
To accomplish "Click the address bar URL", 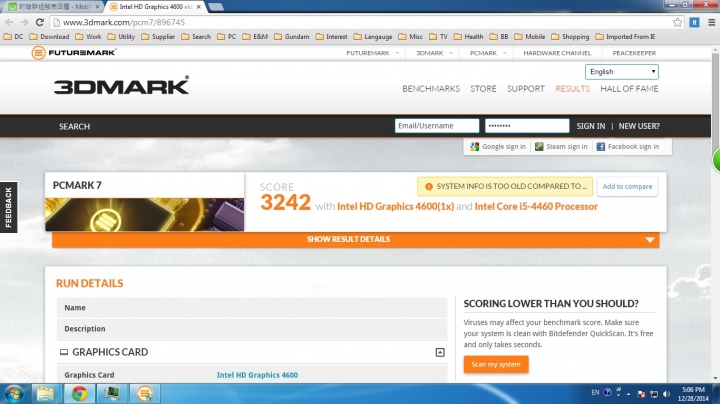I will 124,22.
